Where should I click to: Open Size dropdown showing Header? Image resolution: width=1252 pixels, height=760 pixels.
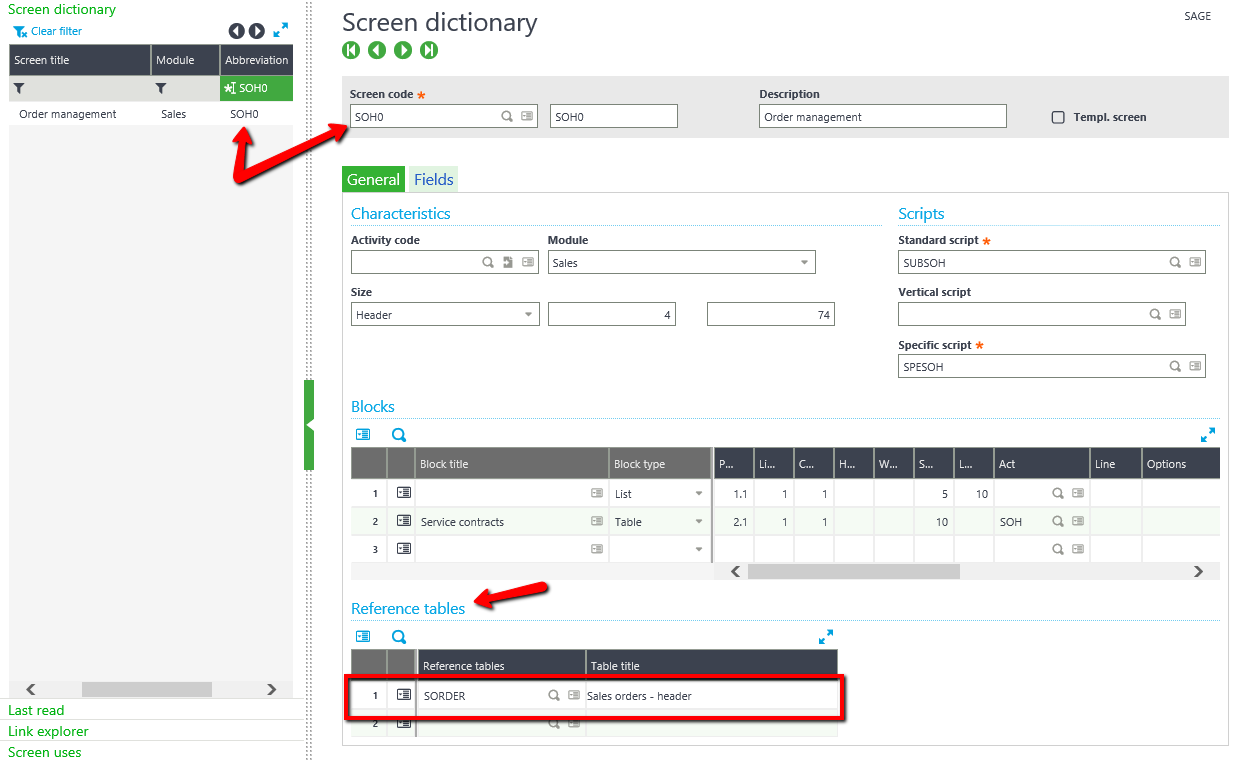[528, 315]
